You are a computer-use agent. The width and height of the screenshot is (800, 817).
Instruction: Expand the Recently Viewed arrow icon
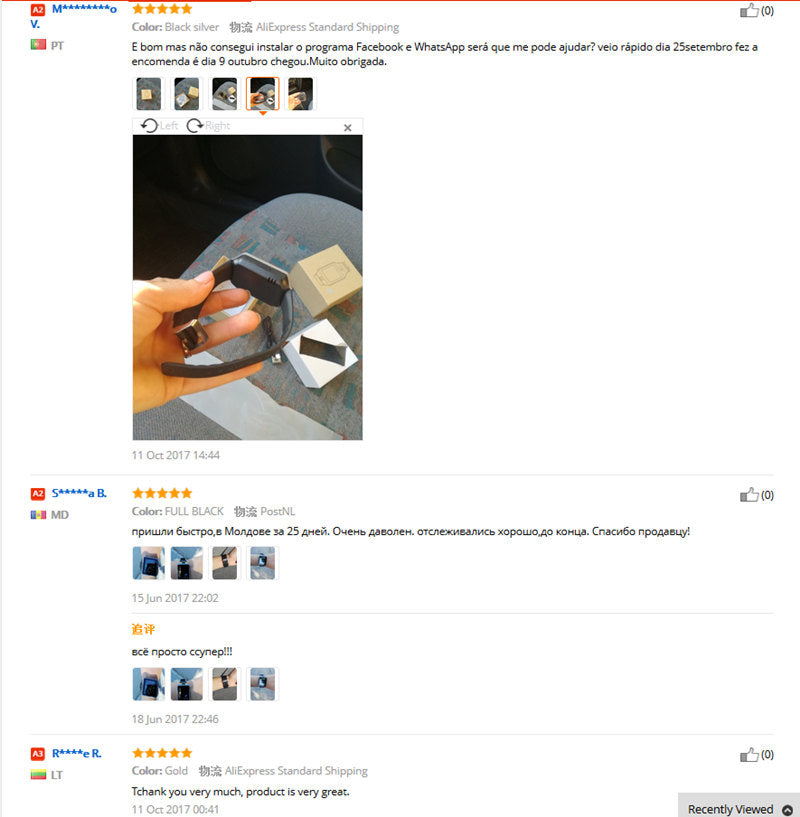point(787,809)
